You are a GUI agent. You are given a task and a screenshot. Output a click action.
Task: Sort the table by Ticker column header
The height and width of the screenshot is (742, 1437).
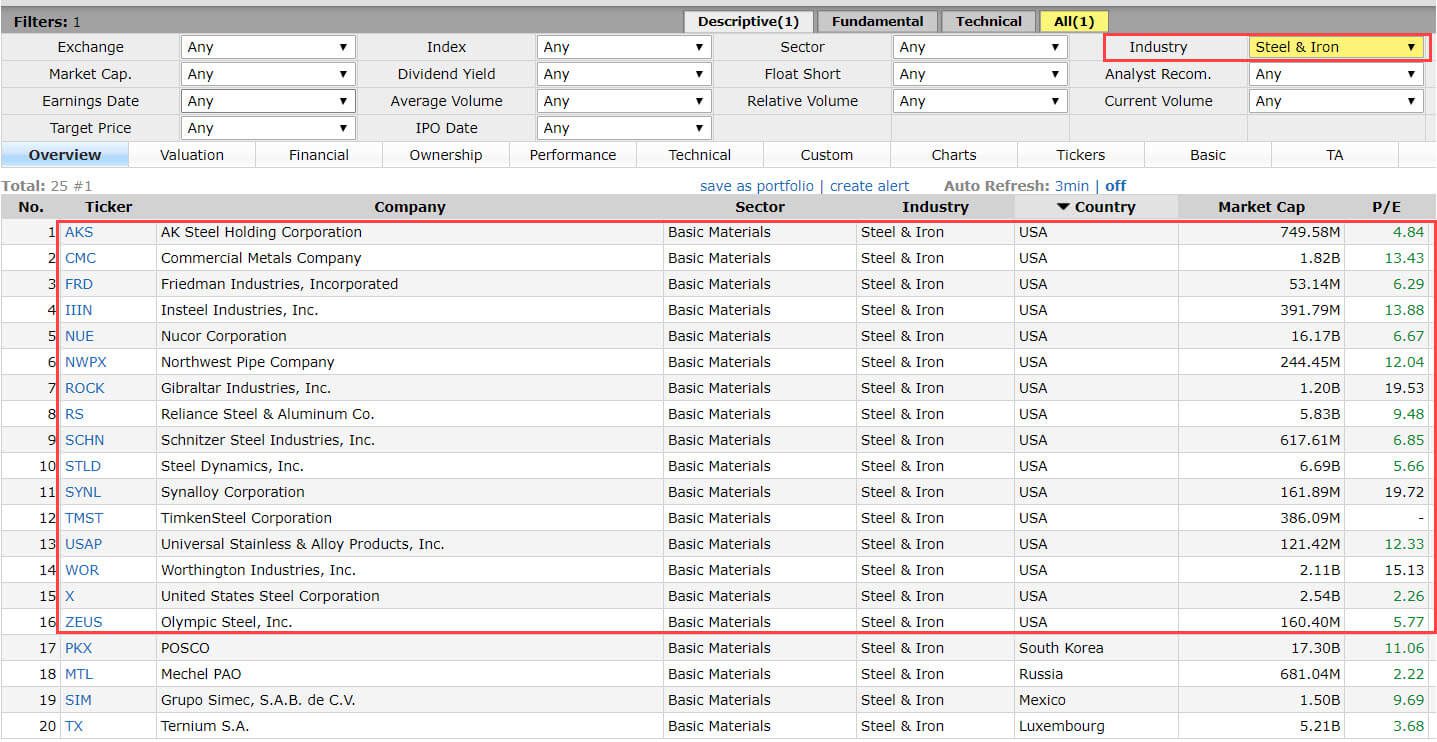tap(108, 207)
